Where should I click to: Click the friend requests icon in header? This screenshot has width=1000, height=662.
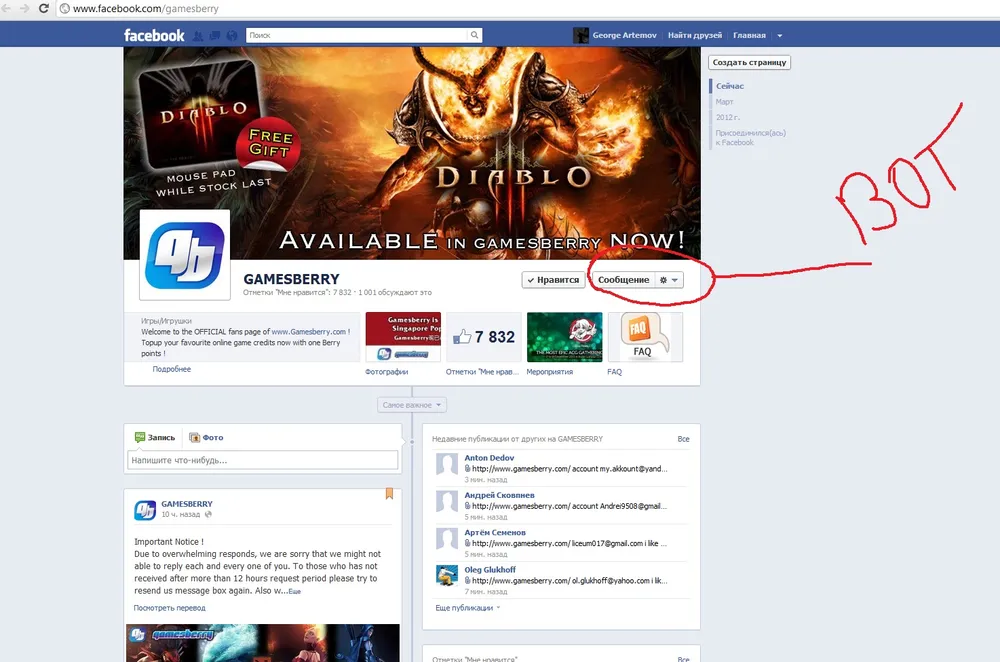[x=197, y=36]
